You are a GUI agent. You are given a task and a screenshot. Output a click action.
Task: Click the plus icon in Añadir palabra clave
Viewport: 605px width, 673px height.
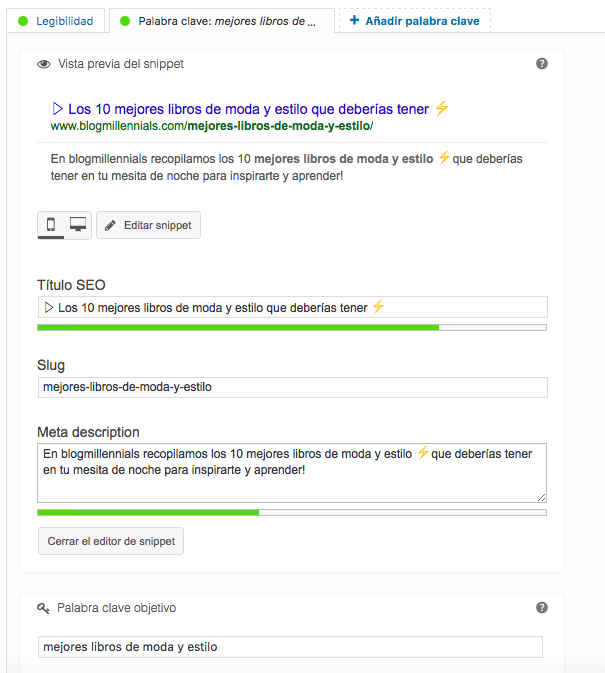pyautogui.click(x=354, y=21)
